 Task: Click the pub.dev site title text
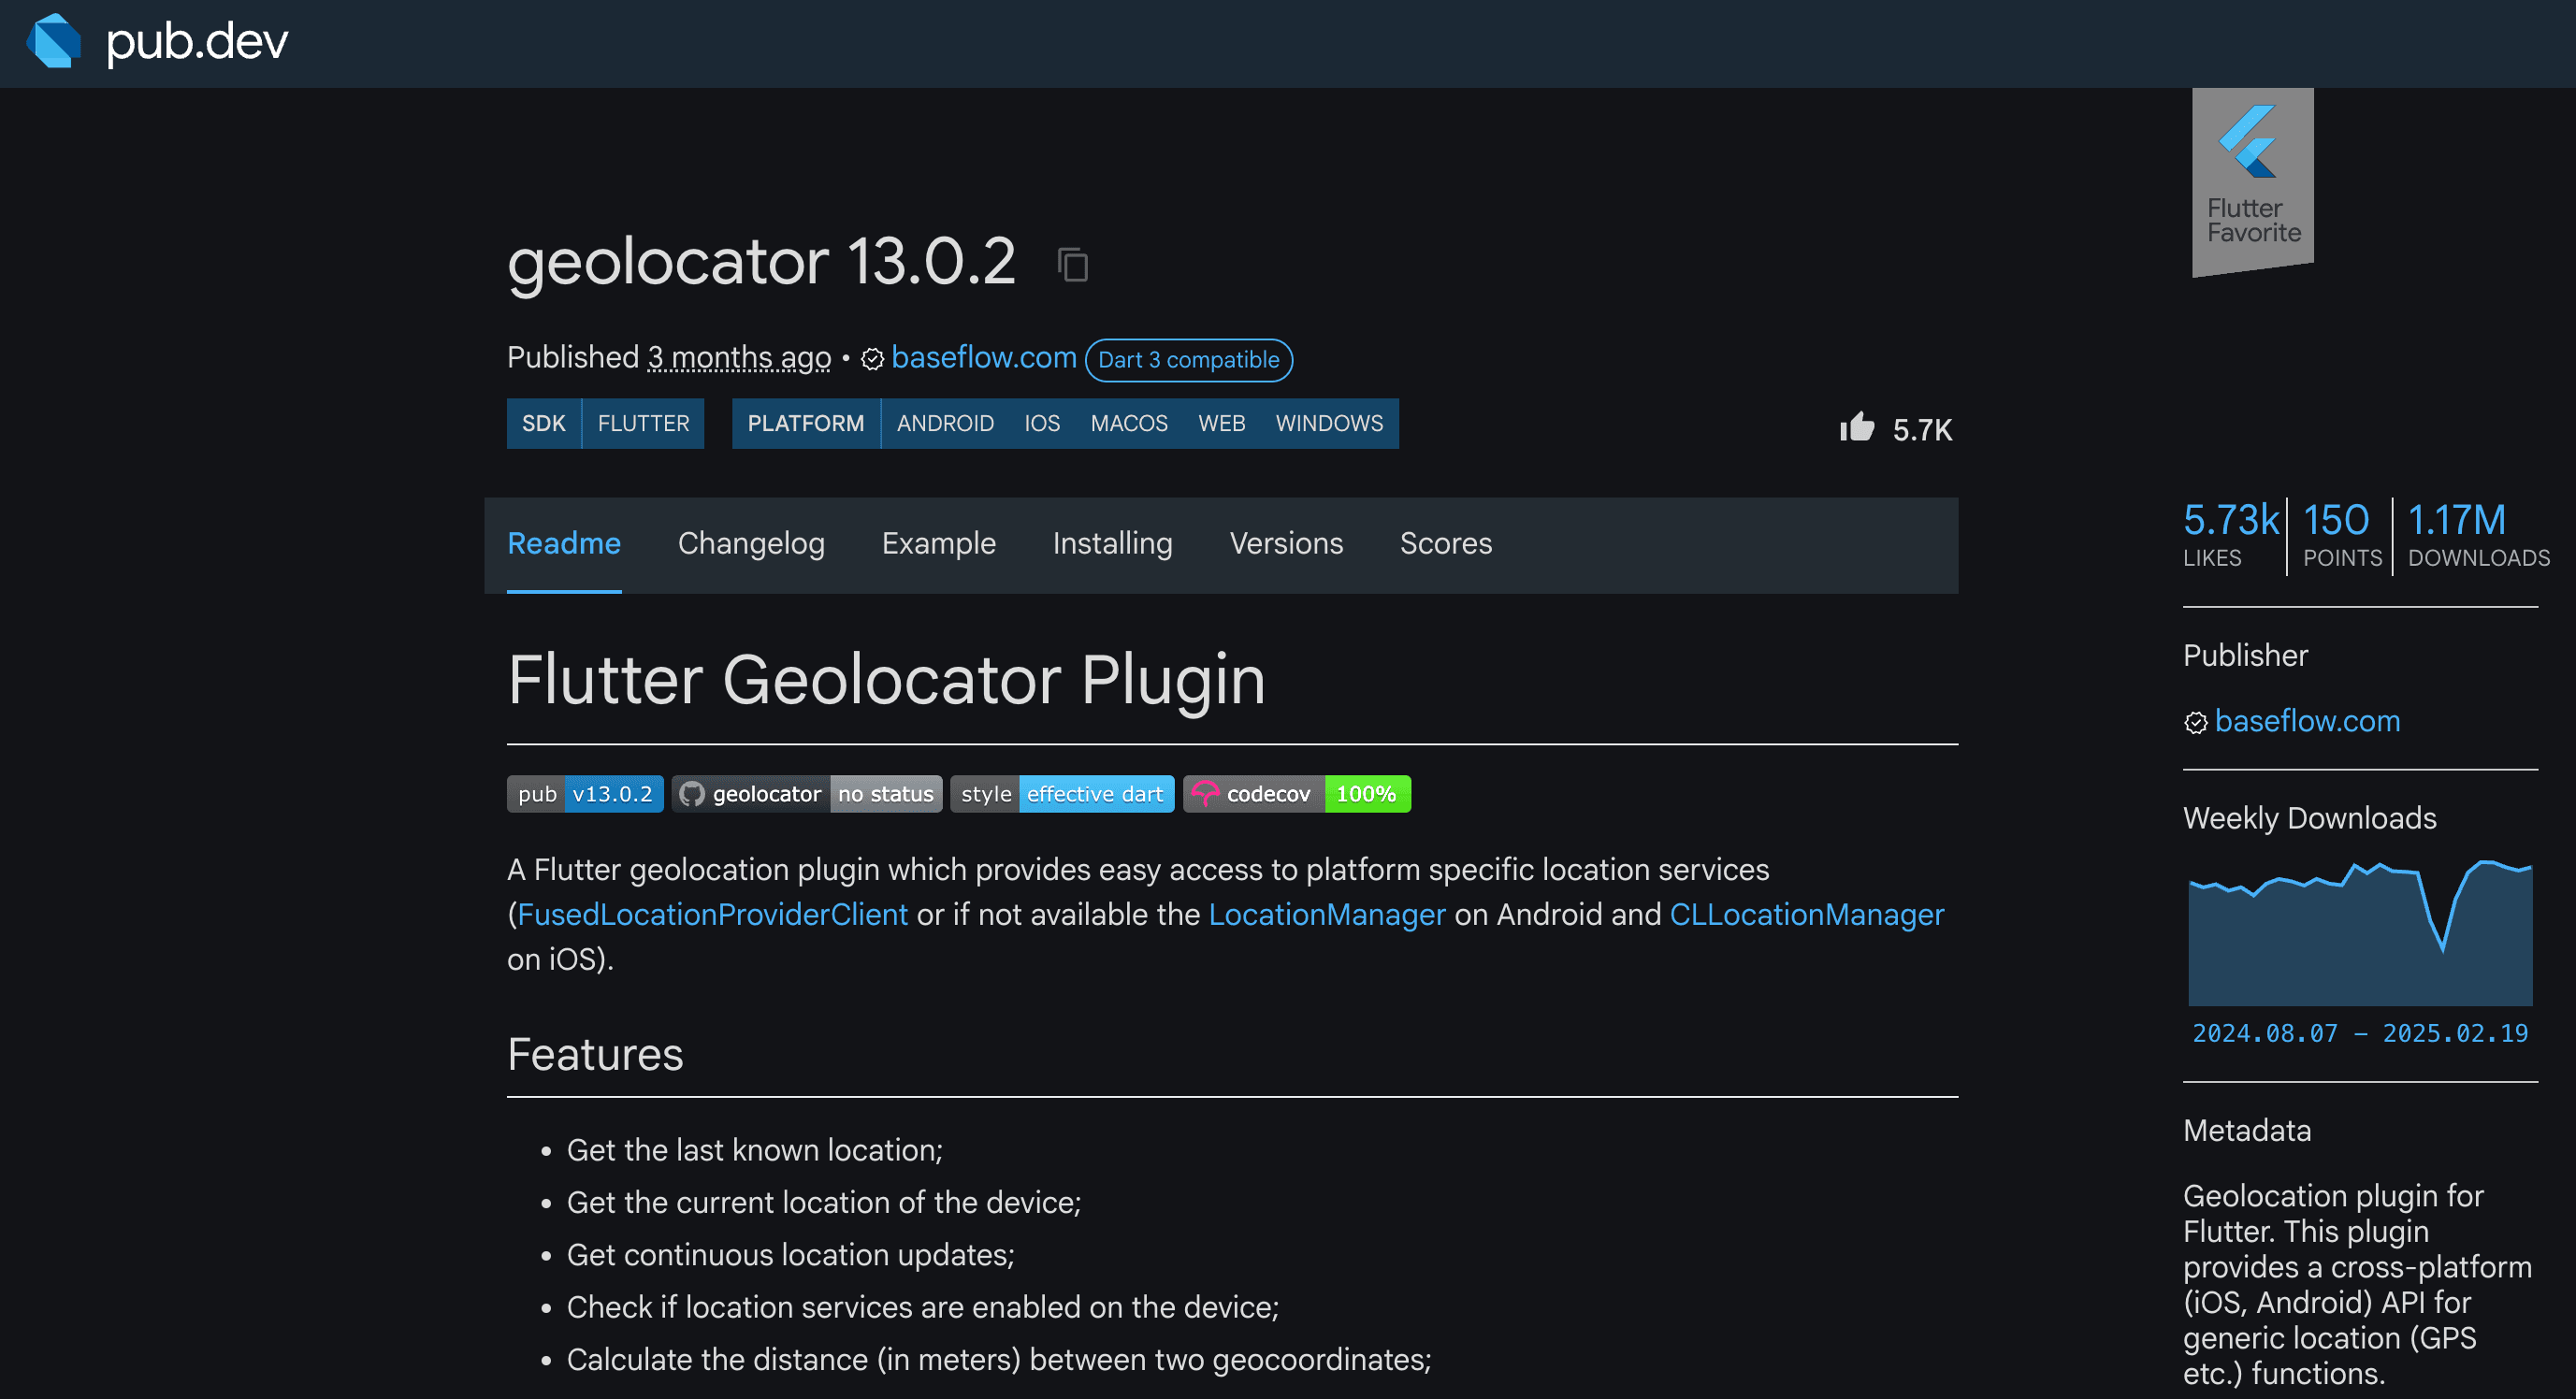pos(197,42)
